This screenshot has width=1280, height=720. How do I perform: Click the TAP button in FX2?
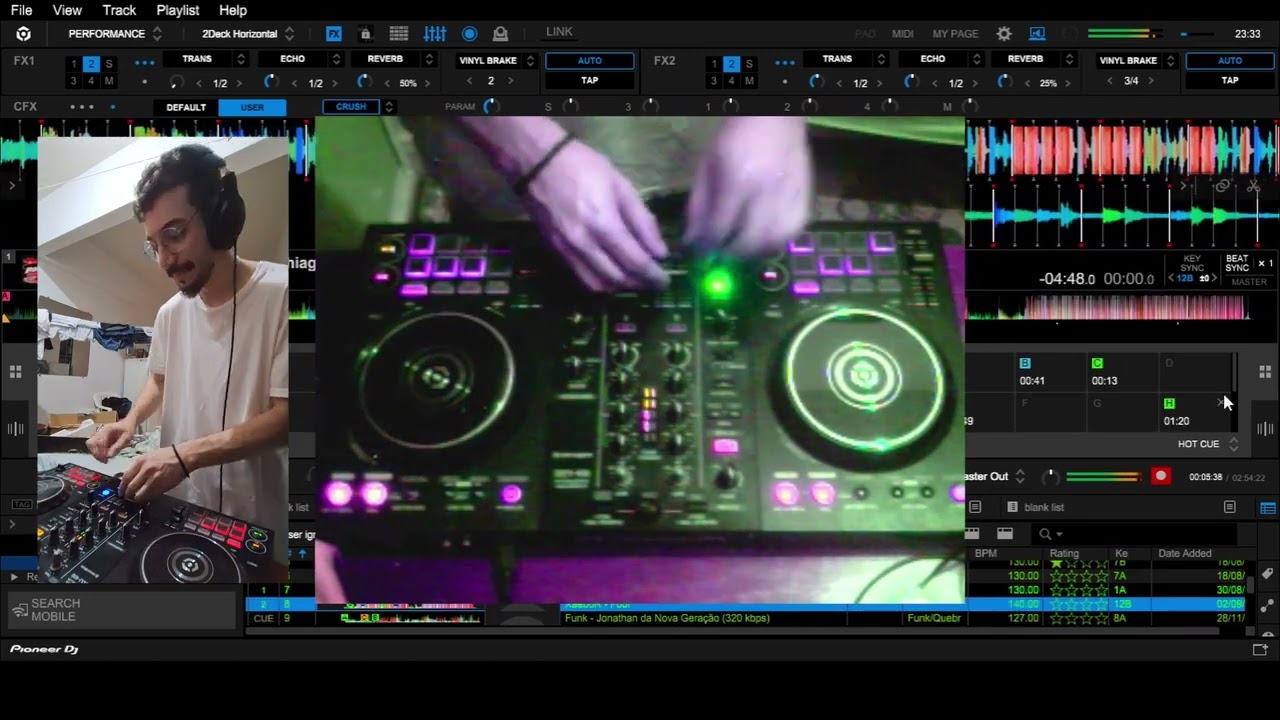pyautogui.click(x=1230, y=81)
